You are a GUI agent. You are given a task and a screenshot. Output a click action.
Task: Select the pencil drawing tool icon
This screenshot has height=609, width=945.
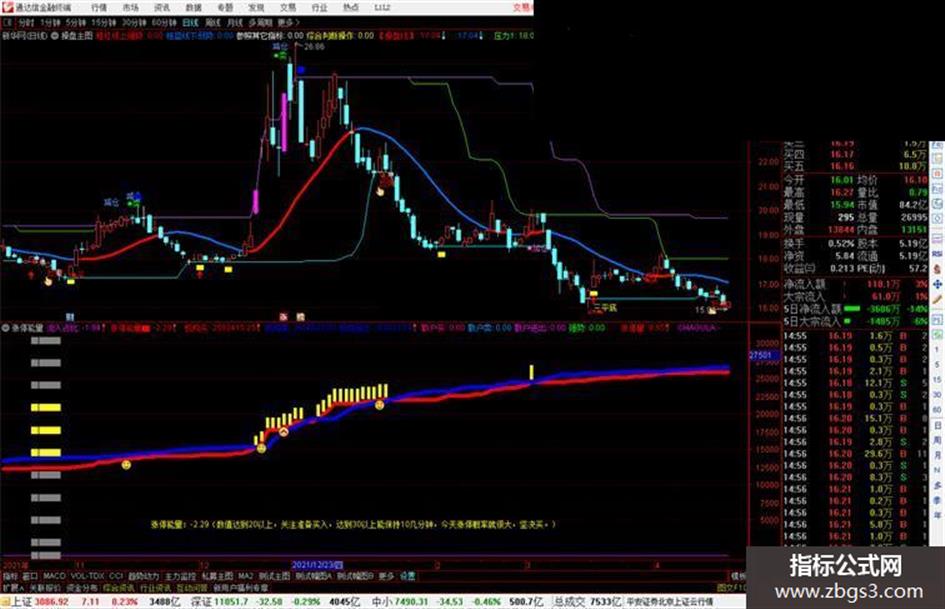[938, 300]
